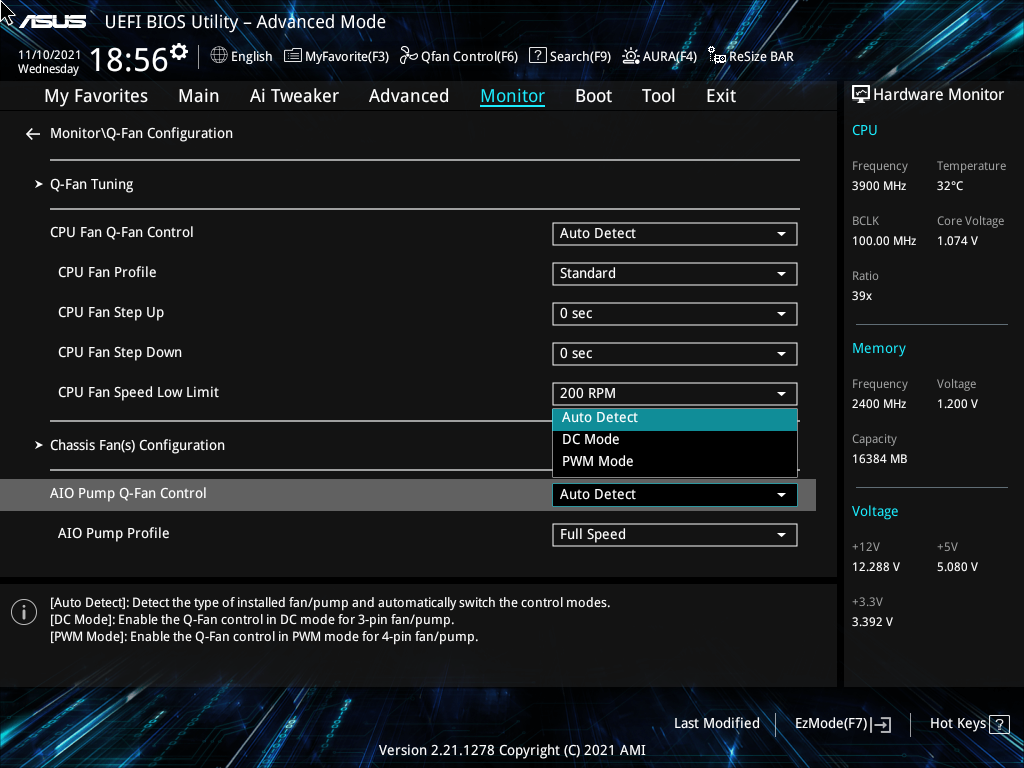Click the Hot Keys question mark icon
This screenshot has width=1024, height=768.
click(x=999, y=724)
